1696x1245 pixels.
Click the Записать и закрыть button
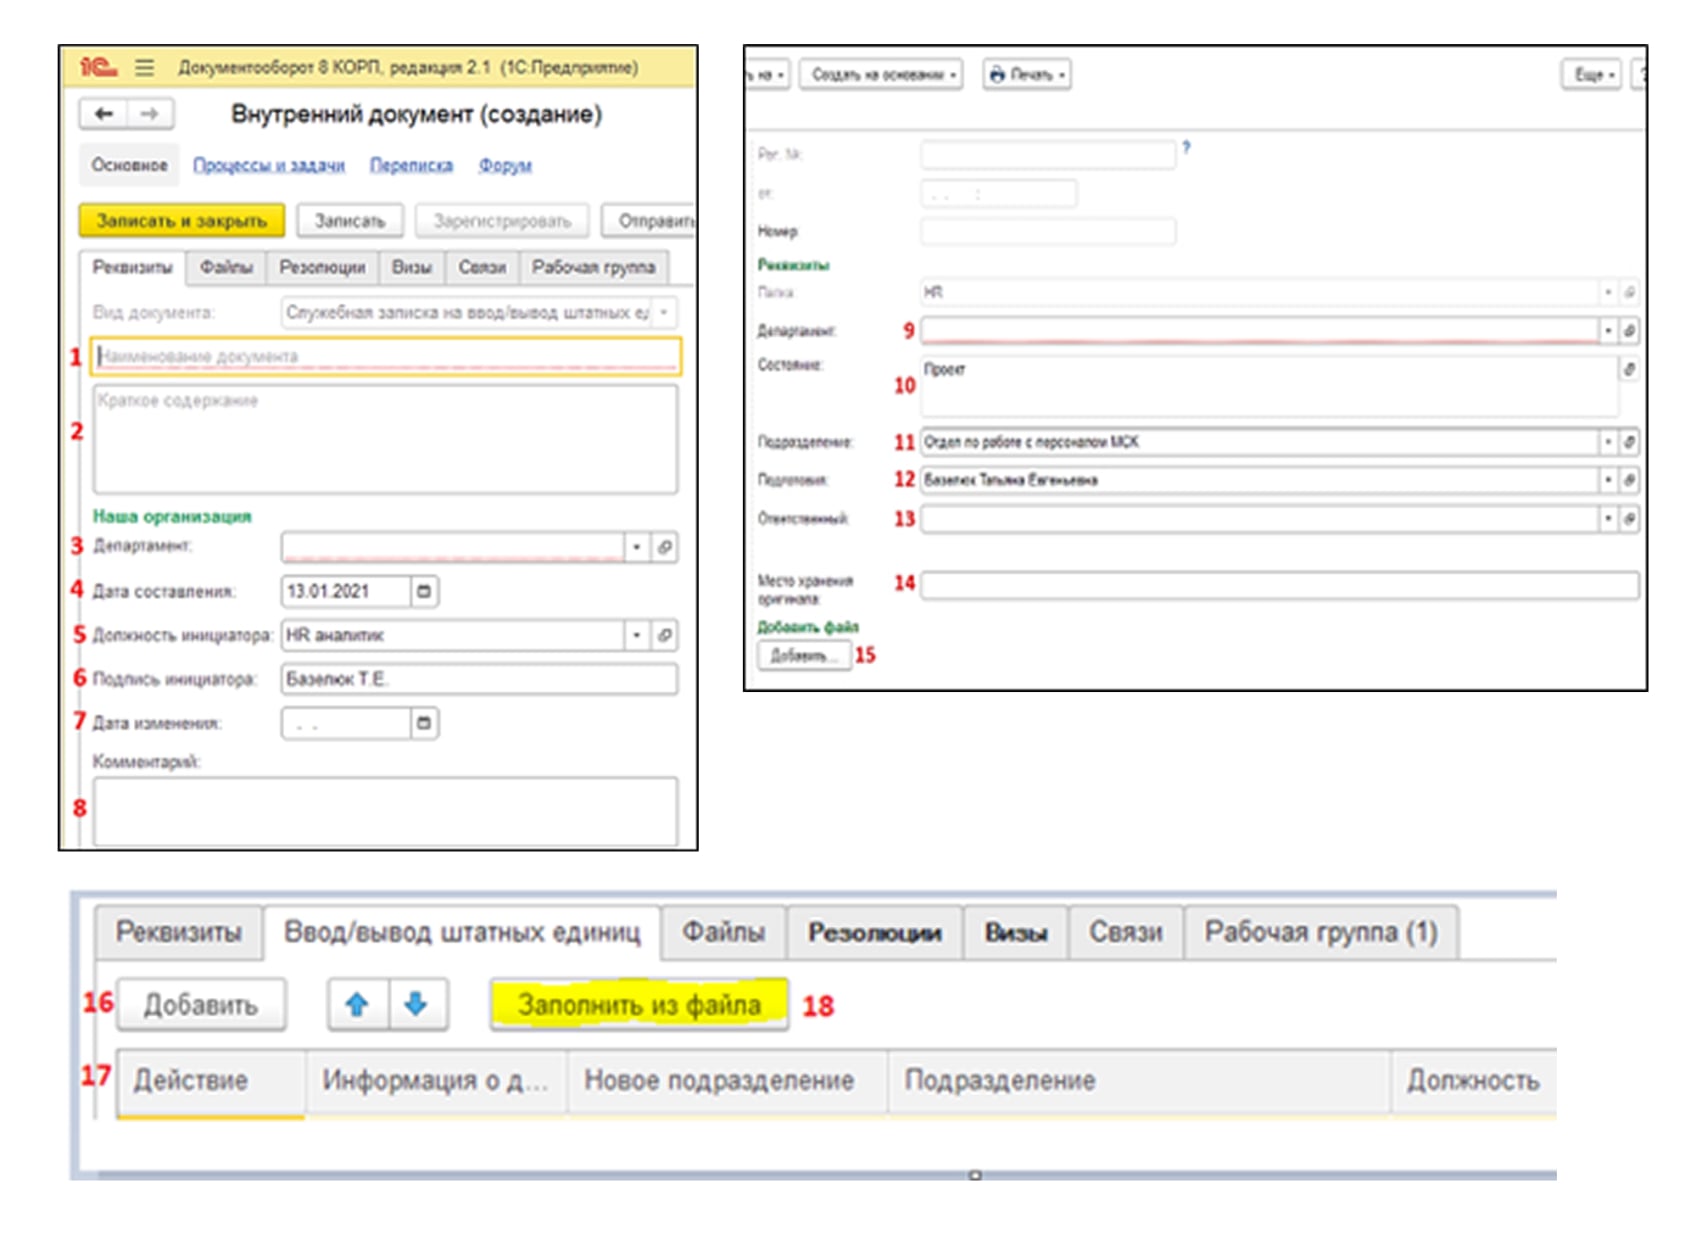click(181, 221)
